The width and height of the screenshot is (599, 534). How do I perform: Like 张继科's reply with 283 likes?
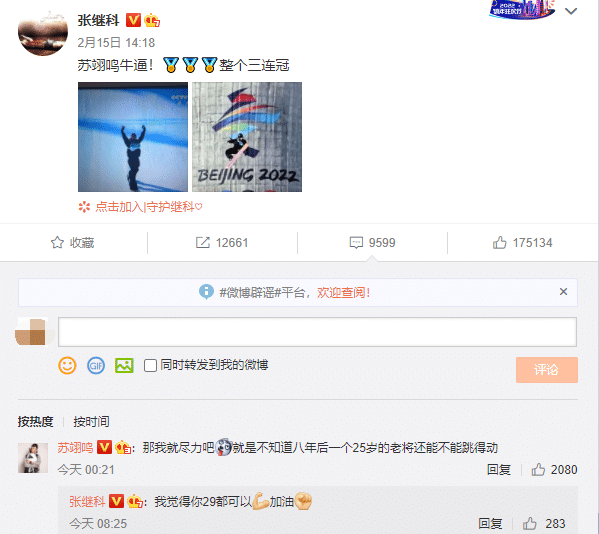click(529, 523)
